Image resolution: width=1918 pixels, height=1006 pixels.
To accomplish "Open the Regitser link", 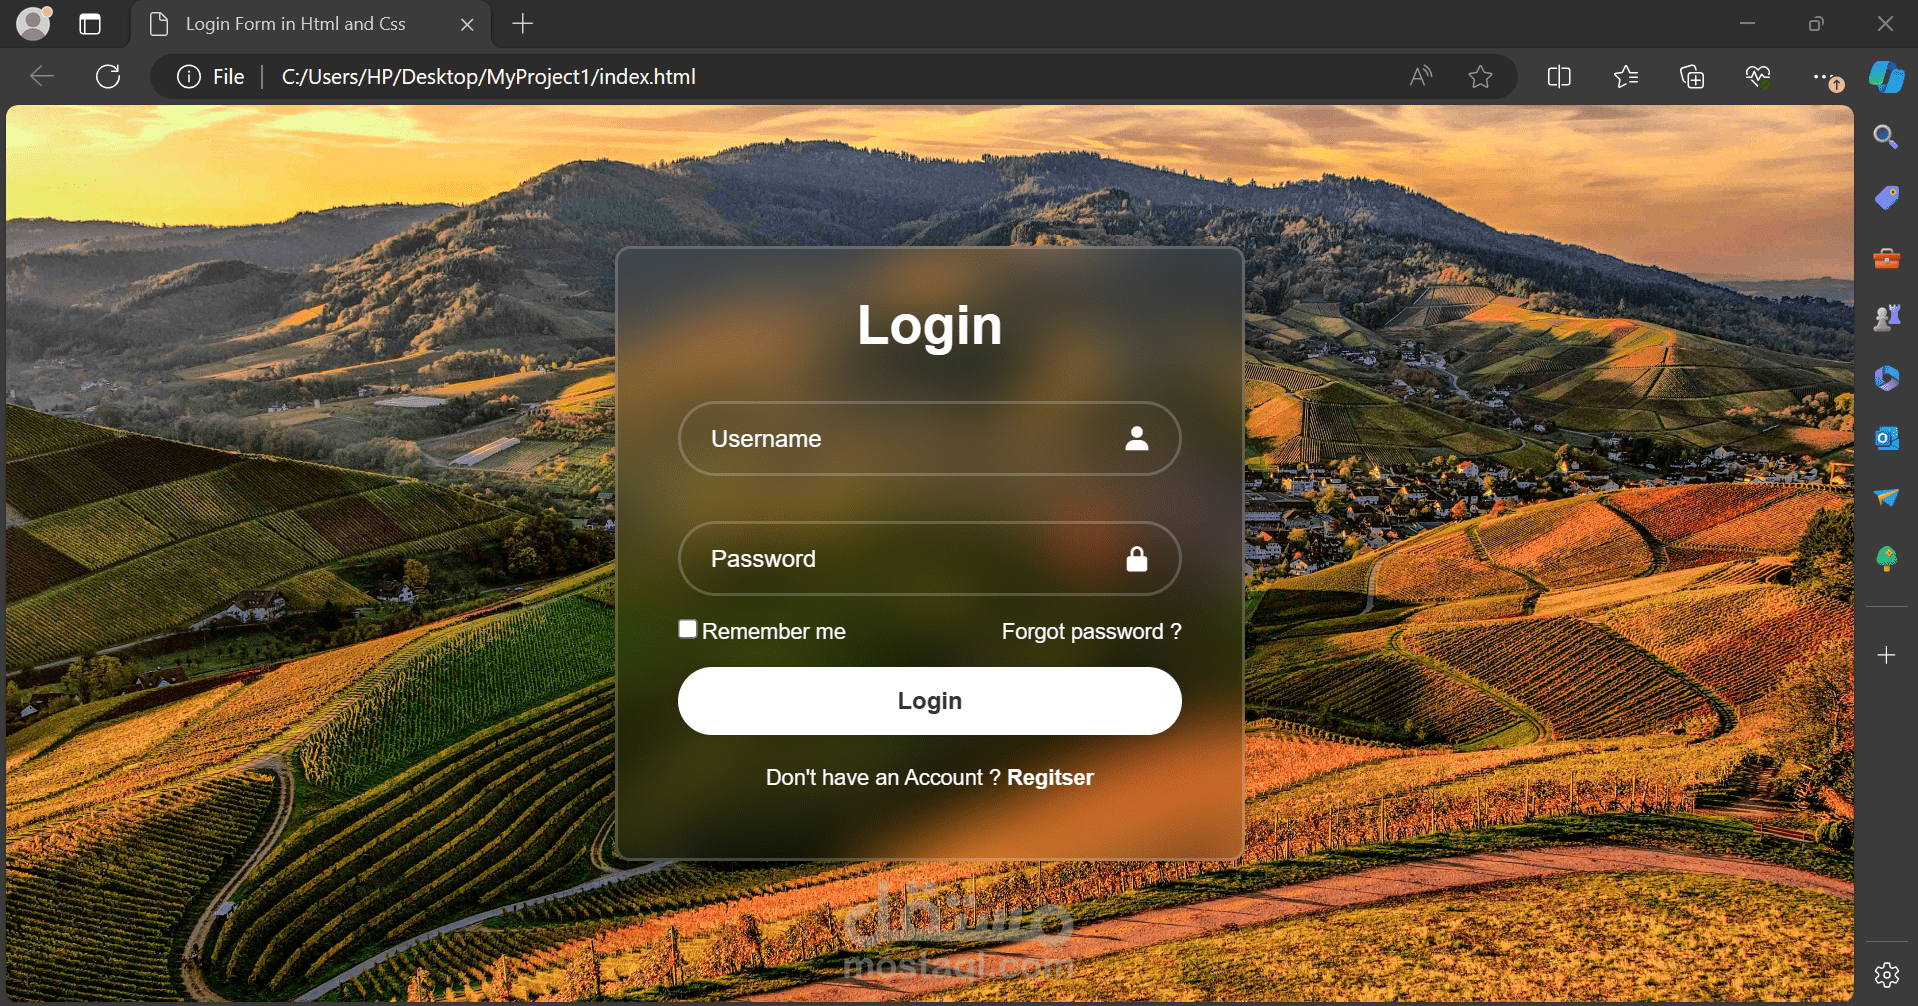I will point(1050,777).
